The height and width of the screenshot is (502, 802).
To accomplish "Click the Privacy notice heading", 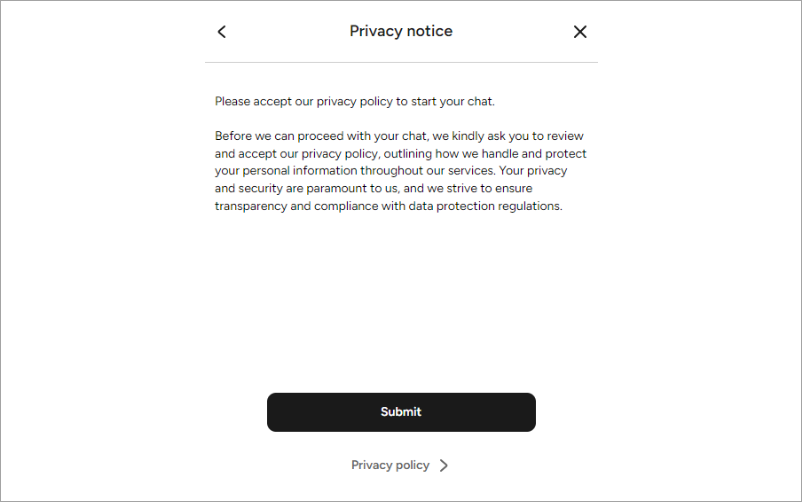I will click(401, 31).
